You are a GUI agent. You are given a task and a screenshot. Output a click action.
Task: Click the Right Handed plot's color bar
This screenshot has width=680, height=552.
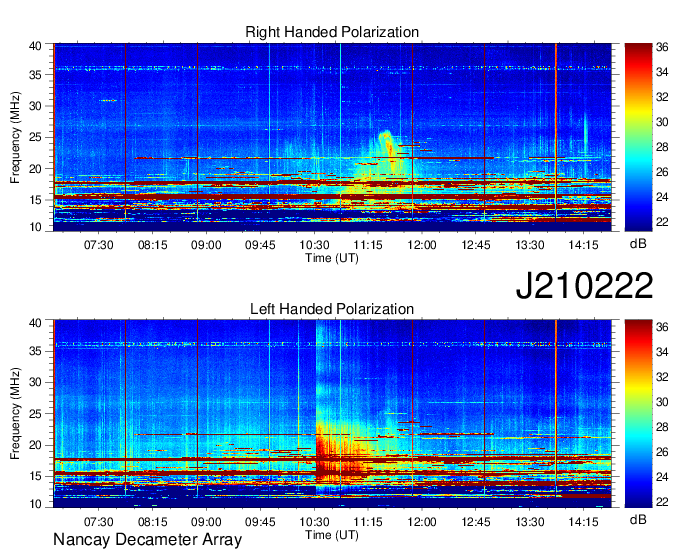(638, 137)
